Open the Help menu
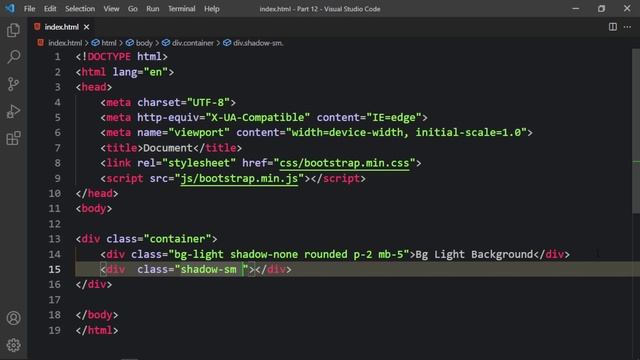 (211, 9)
